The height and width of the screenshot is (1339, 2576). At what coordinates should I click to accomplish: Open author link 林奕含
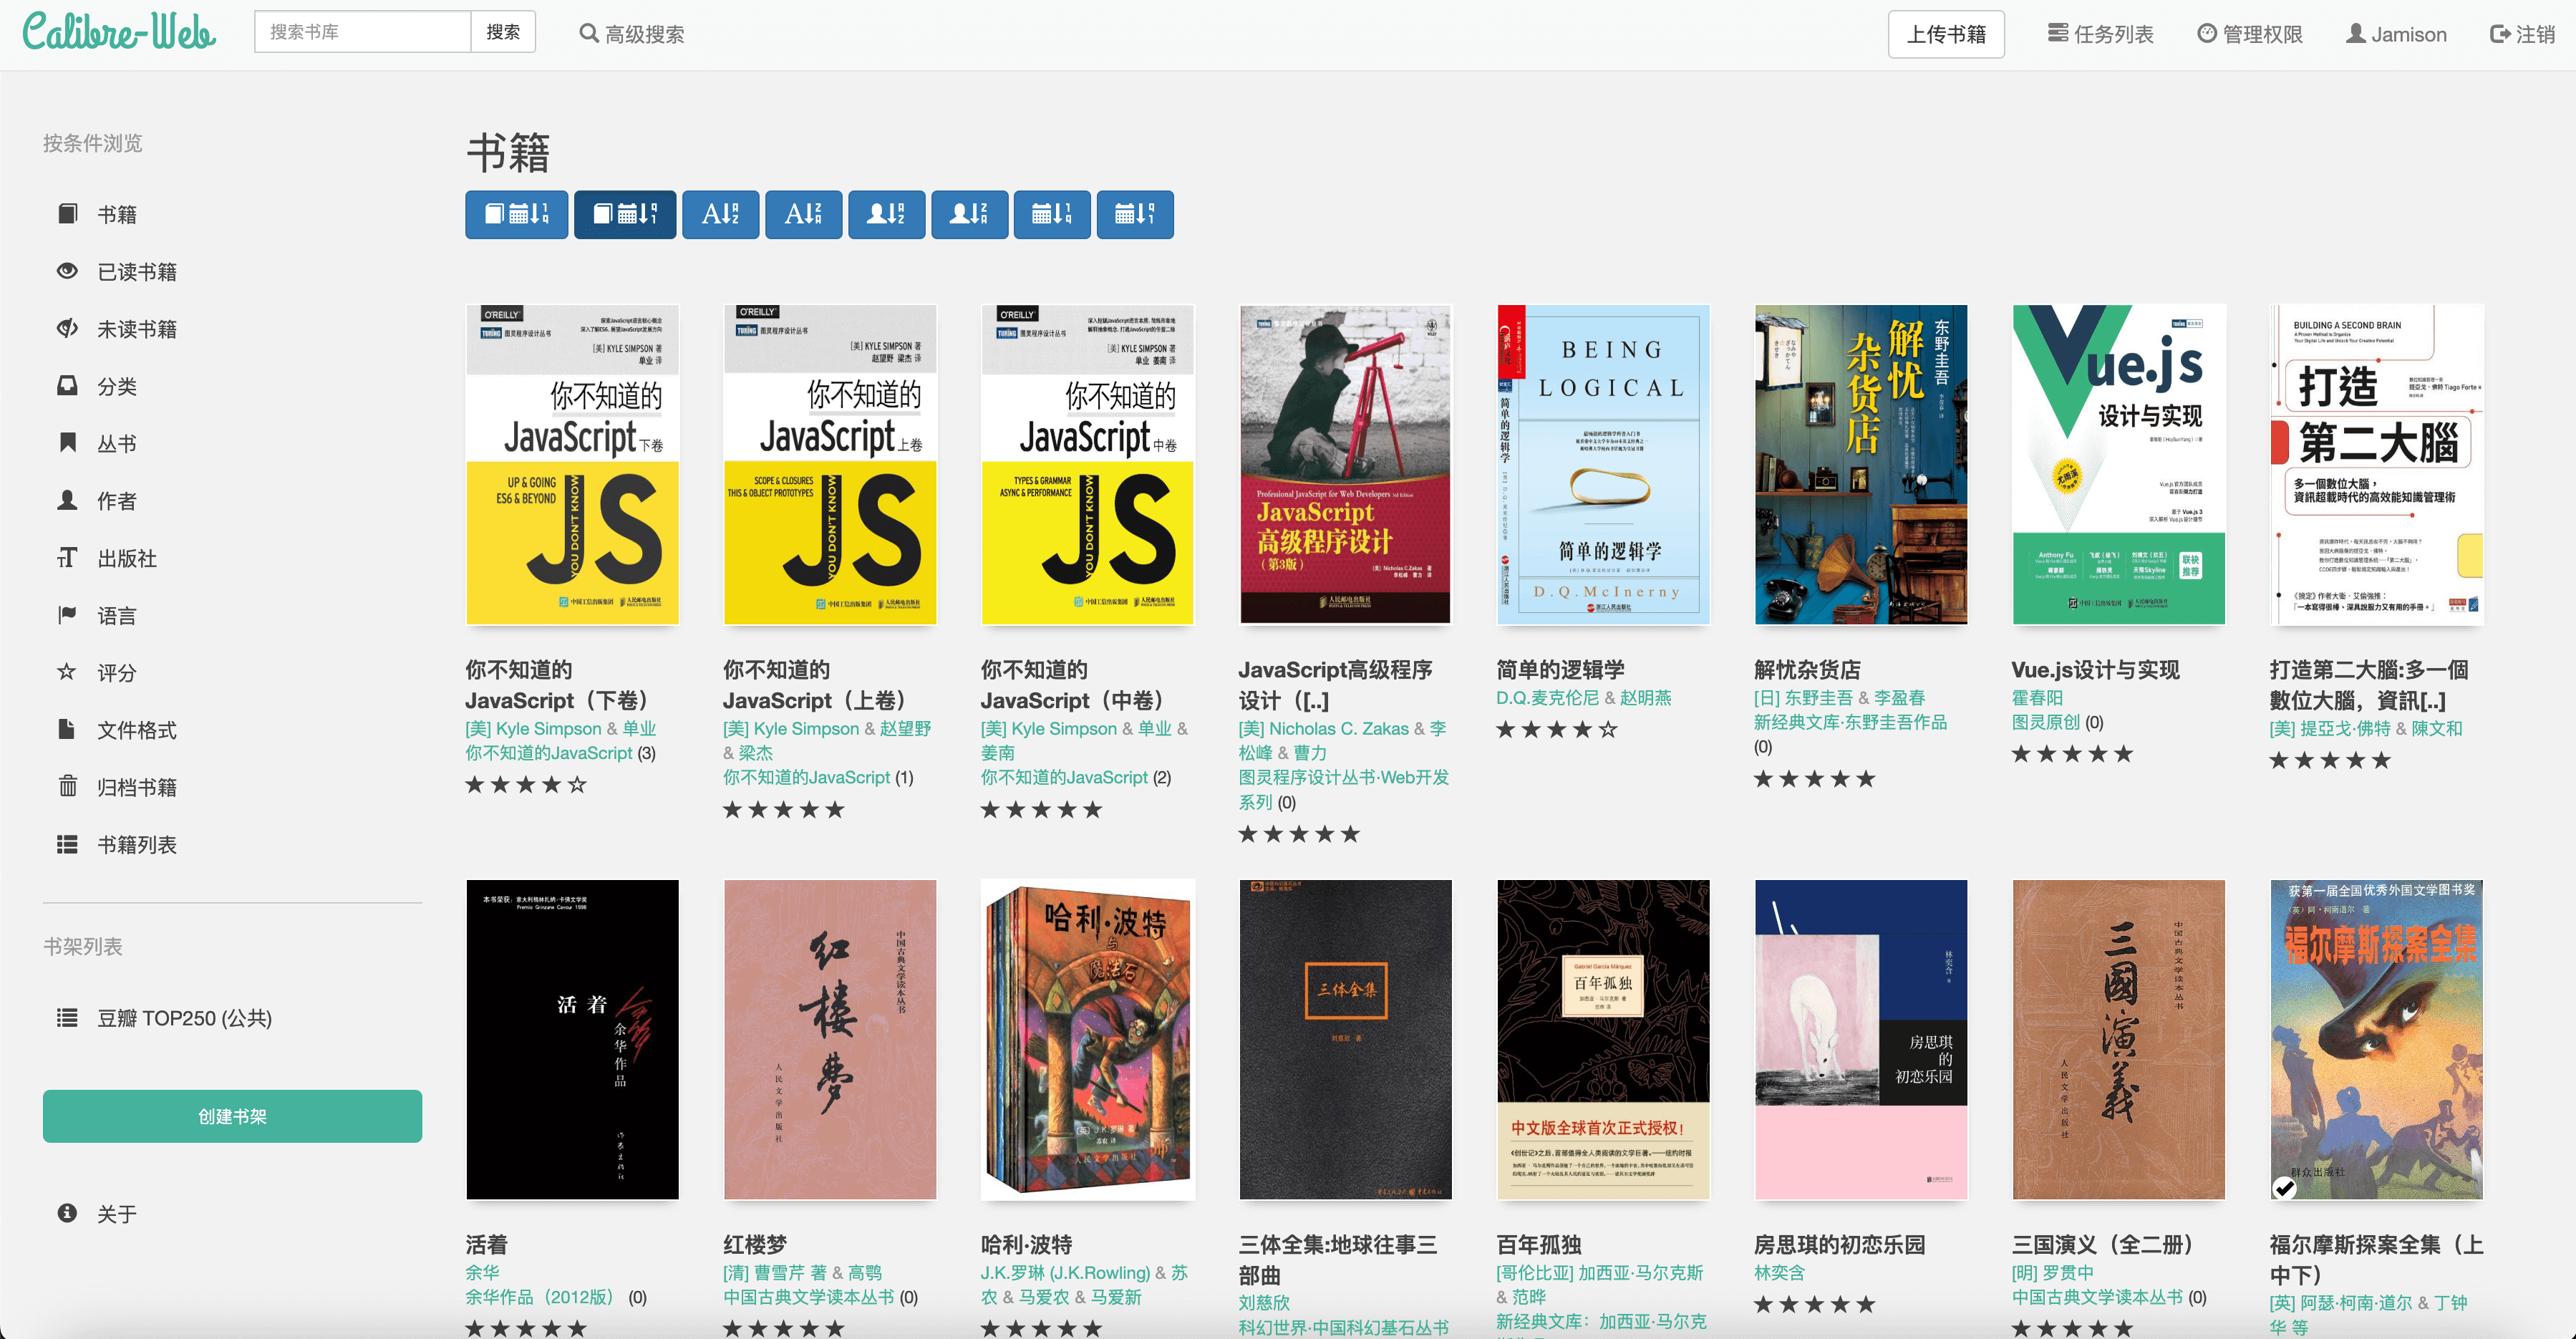1779,1273
